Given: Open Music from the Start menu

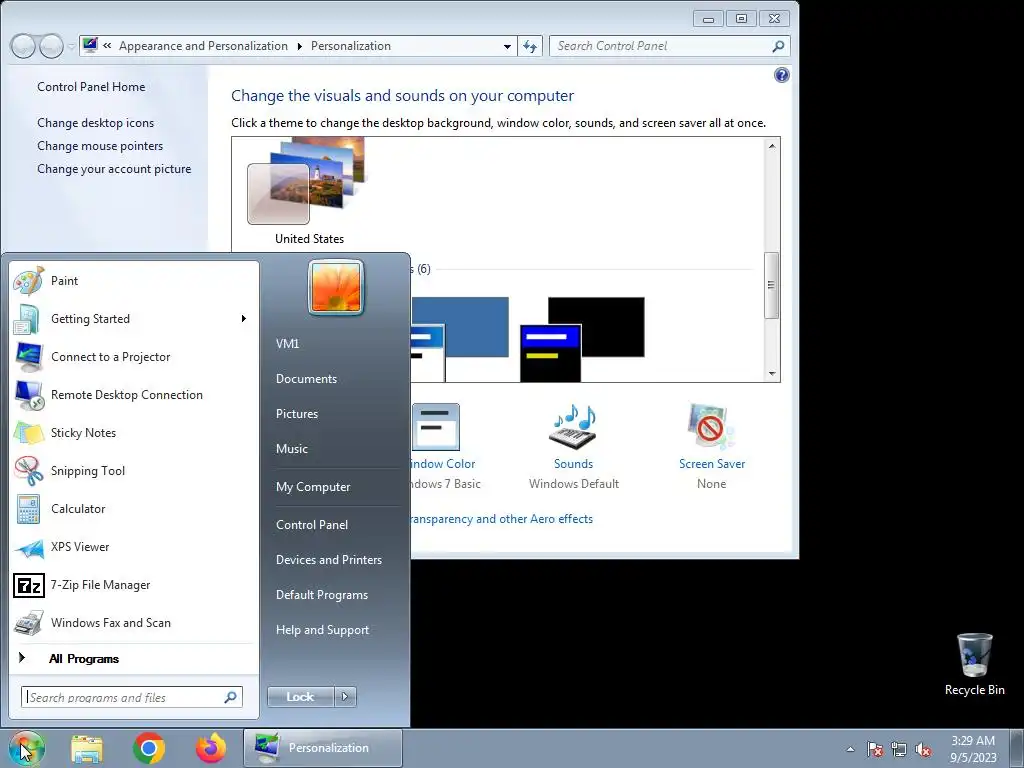Looking at the screenshot, I should coord(292,449).
